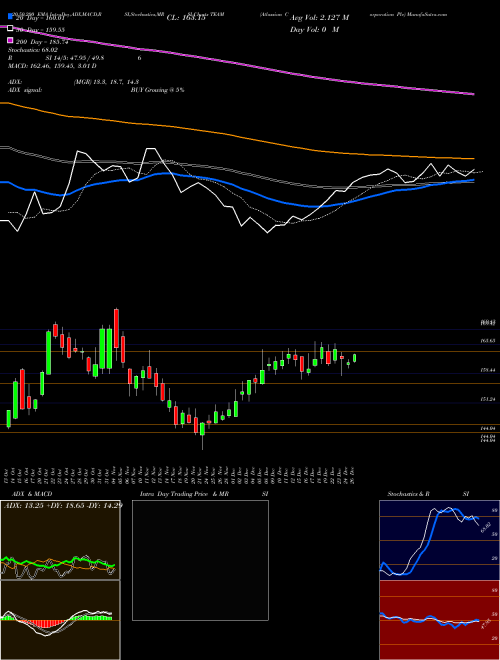This screenshot has height=660, width=500.
Task: Click the last green candlestick on the chart
Action: [354, 358]
